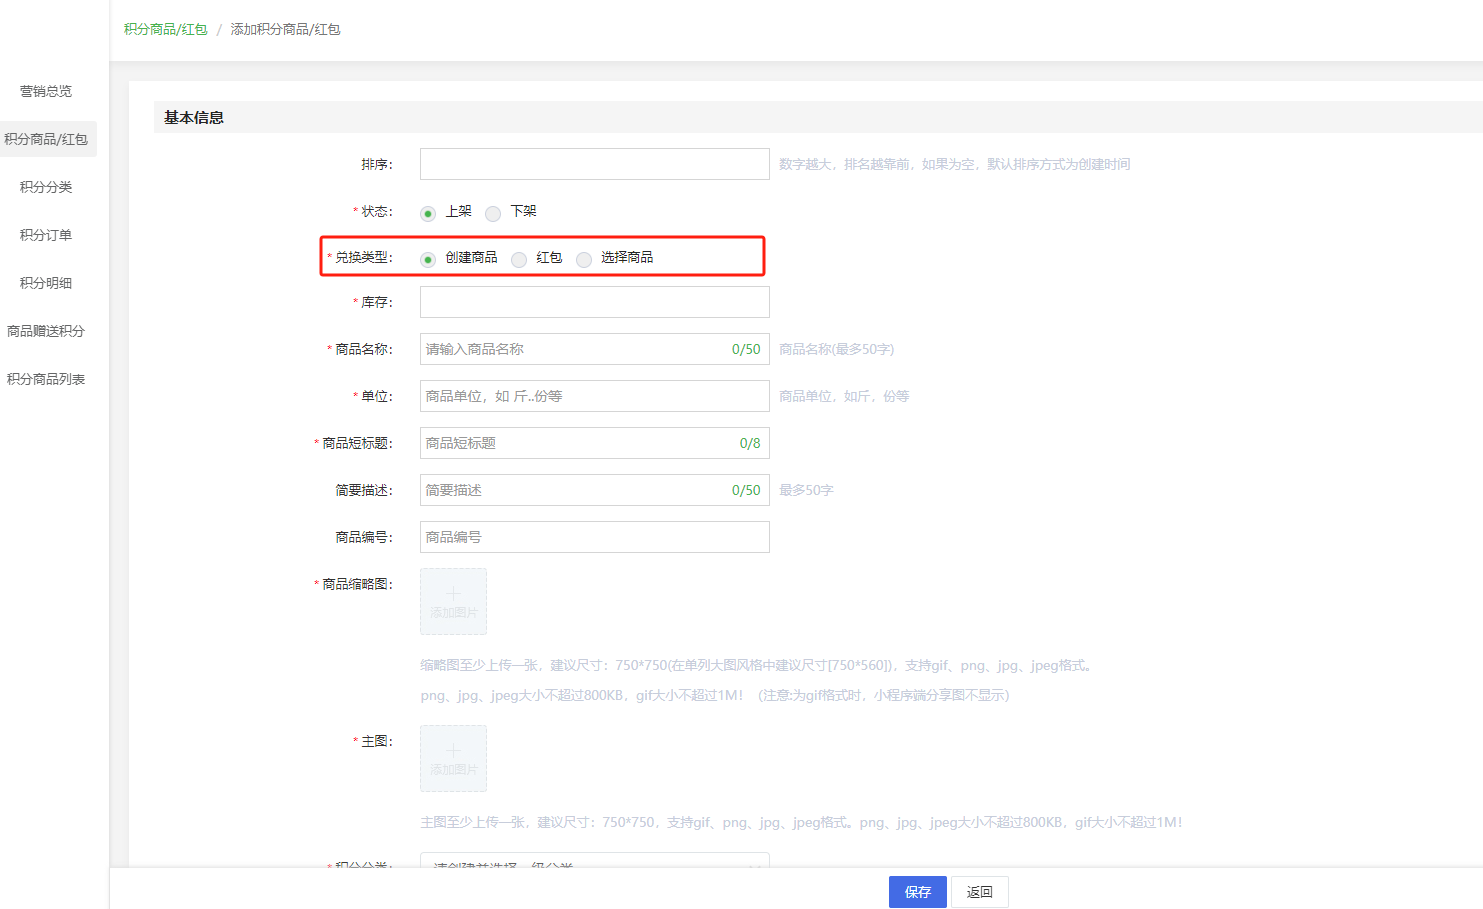This screenshot has width=1483, height=909.
Task: Open 商品赠送积分 sidebar item
Action: [x=46, y=331]
